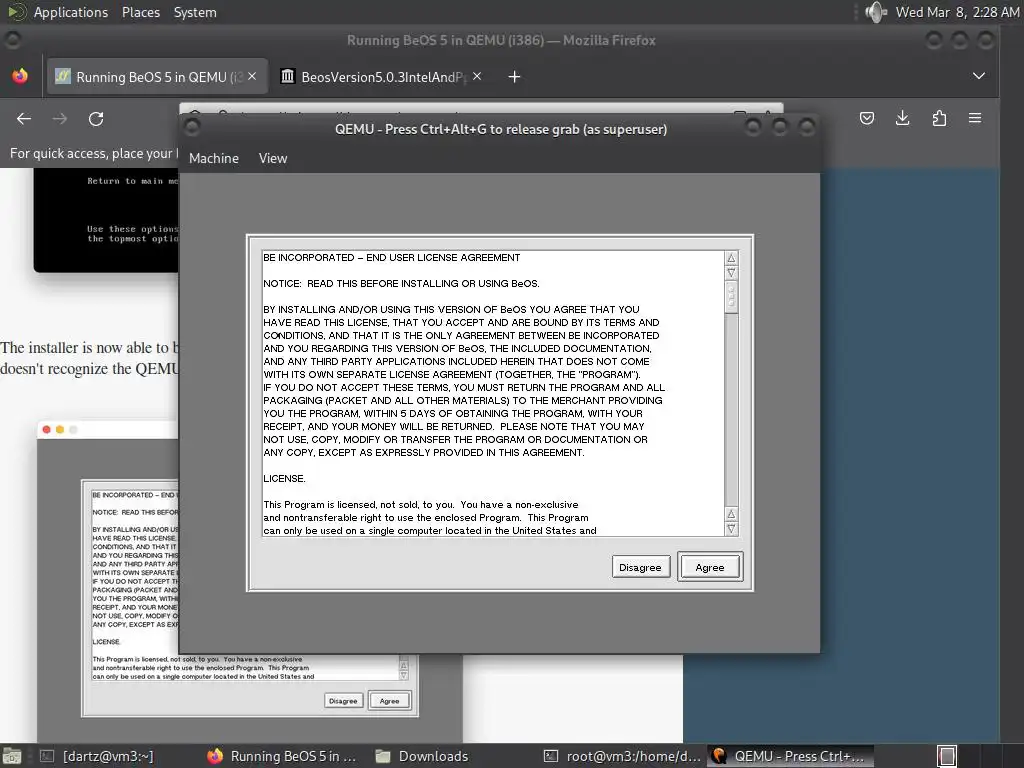Switch to the root@vm3 terminal taskbar entry
The image size is (1024, 768).
[623, 756]
